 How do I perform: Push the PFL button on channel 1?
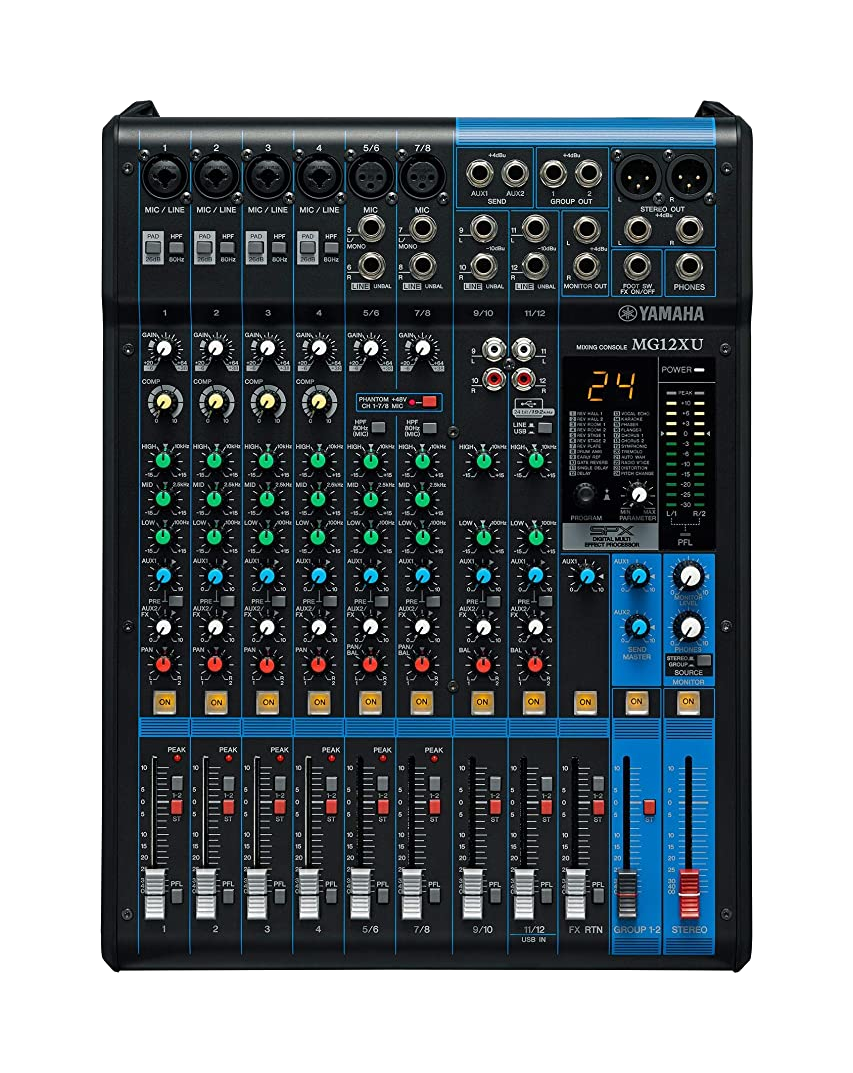(x=176, y=896)
